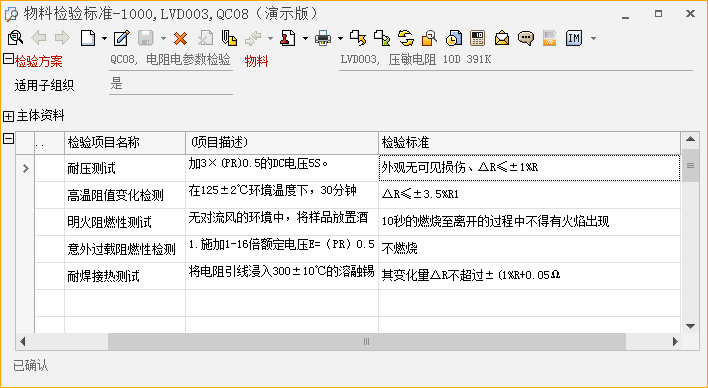The height and width of the screenshot is (388, 708).
Task: Collapse the inspection items grid section
Action: pos(8,138)
